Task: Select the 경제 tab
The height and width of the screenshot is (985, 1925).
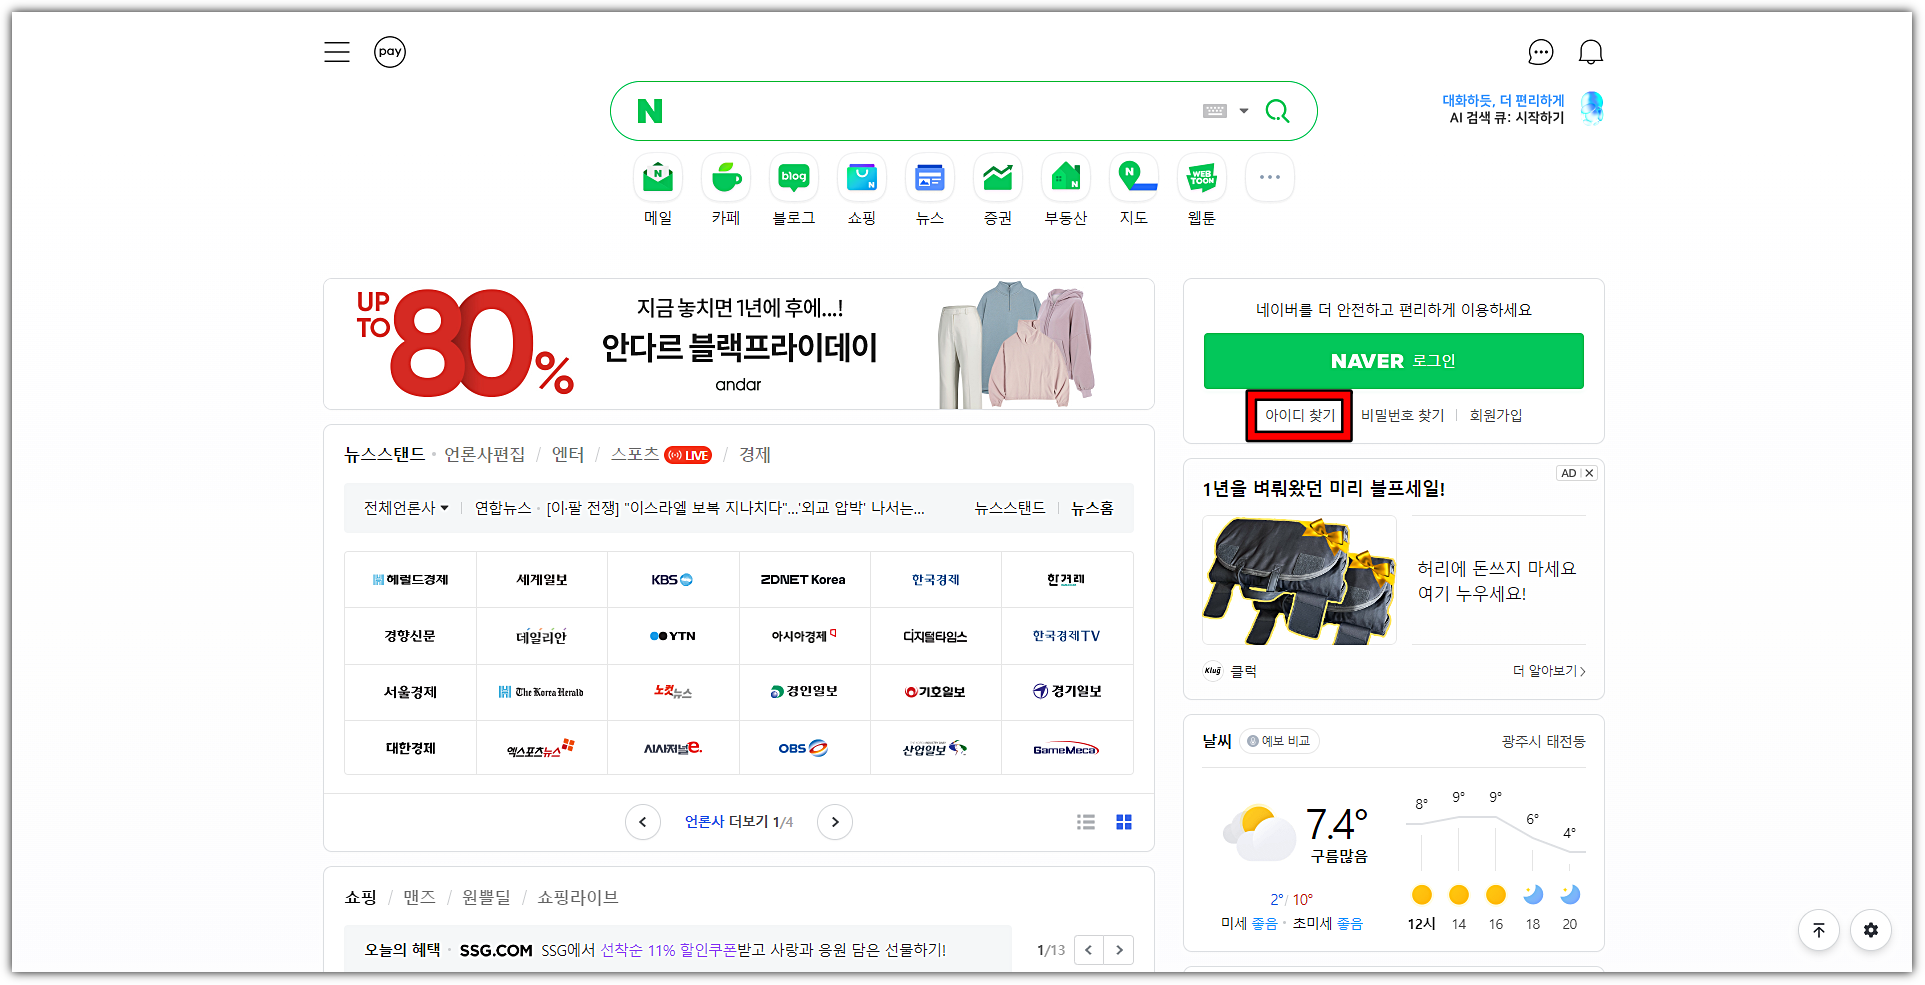Action: (x=755, y=455)
